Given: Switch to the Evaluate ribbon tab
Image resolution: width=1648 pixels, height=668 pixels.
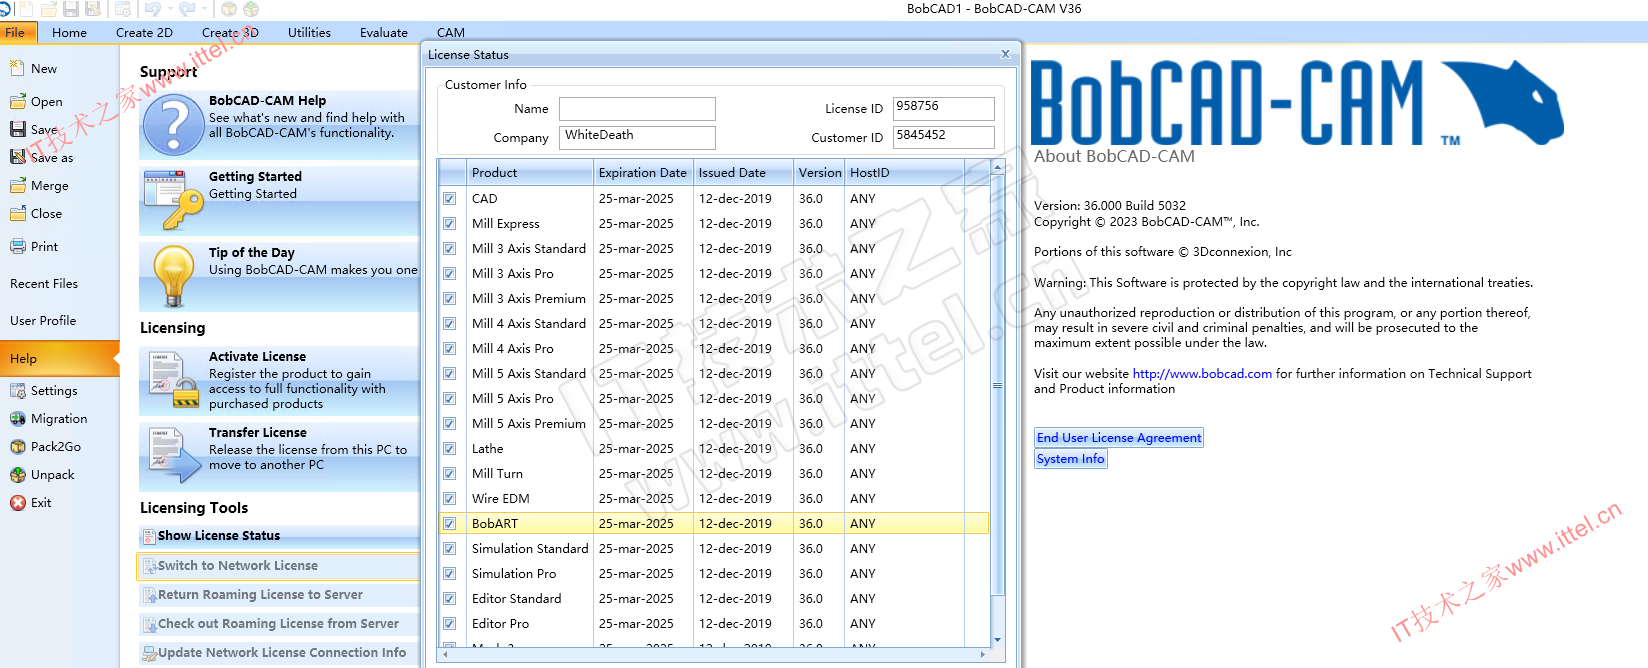Looking at the screenshot, I should point(384,33).
